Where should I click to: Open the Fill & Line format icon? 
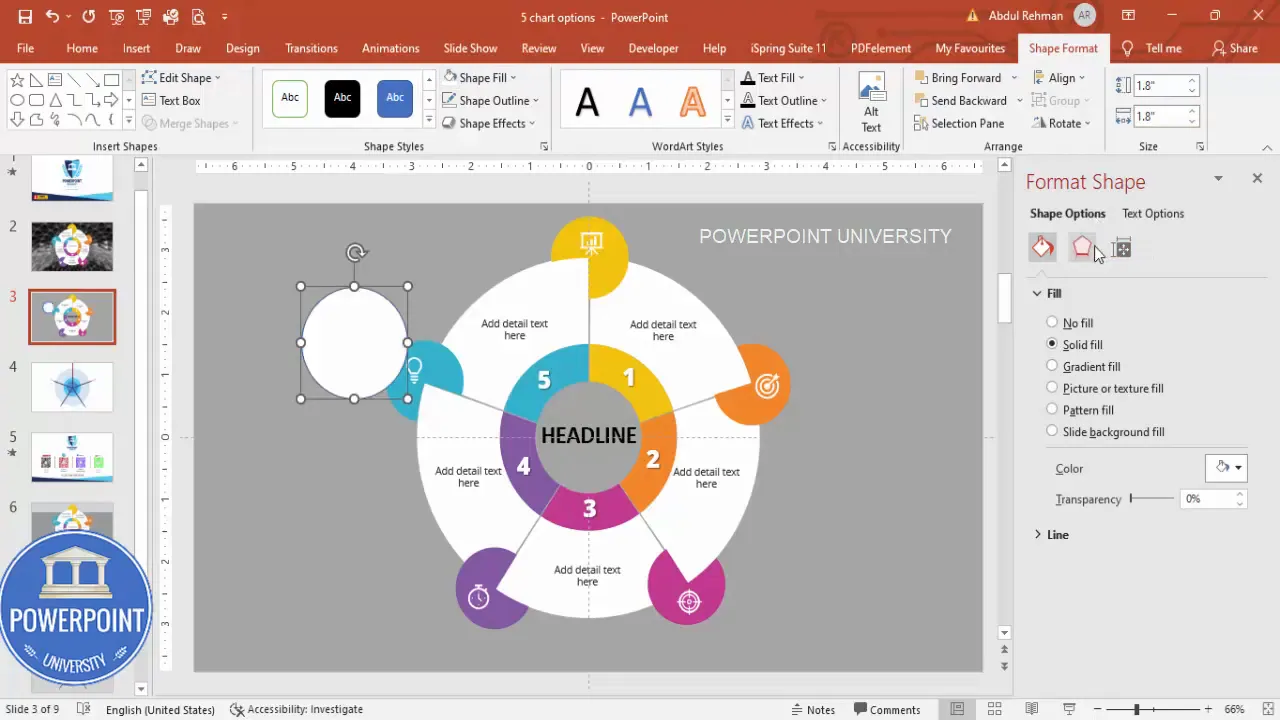1043,248
